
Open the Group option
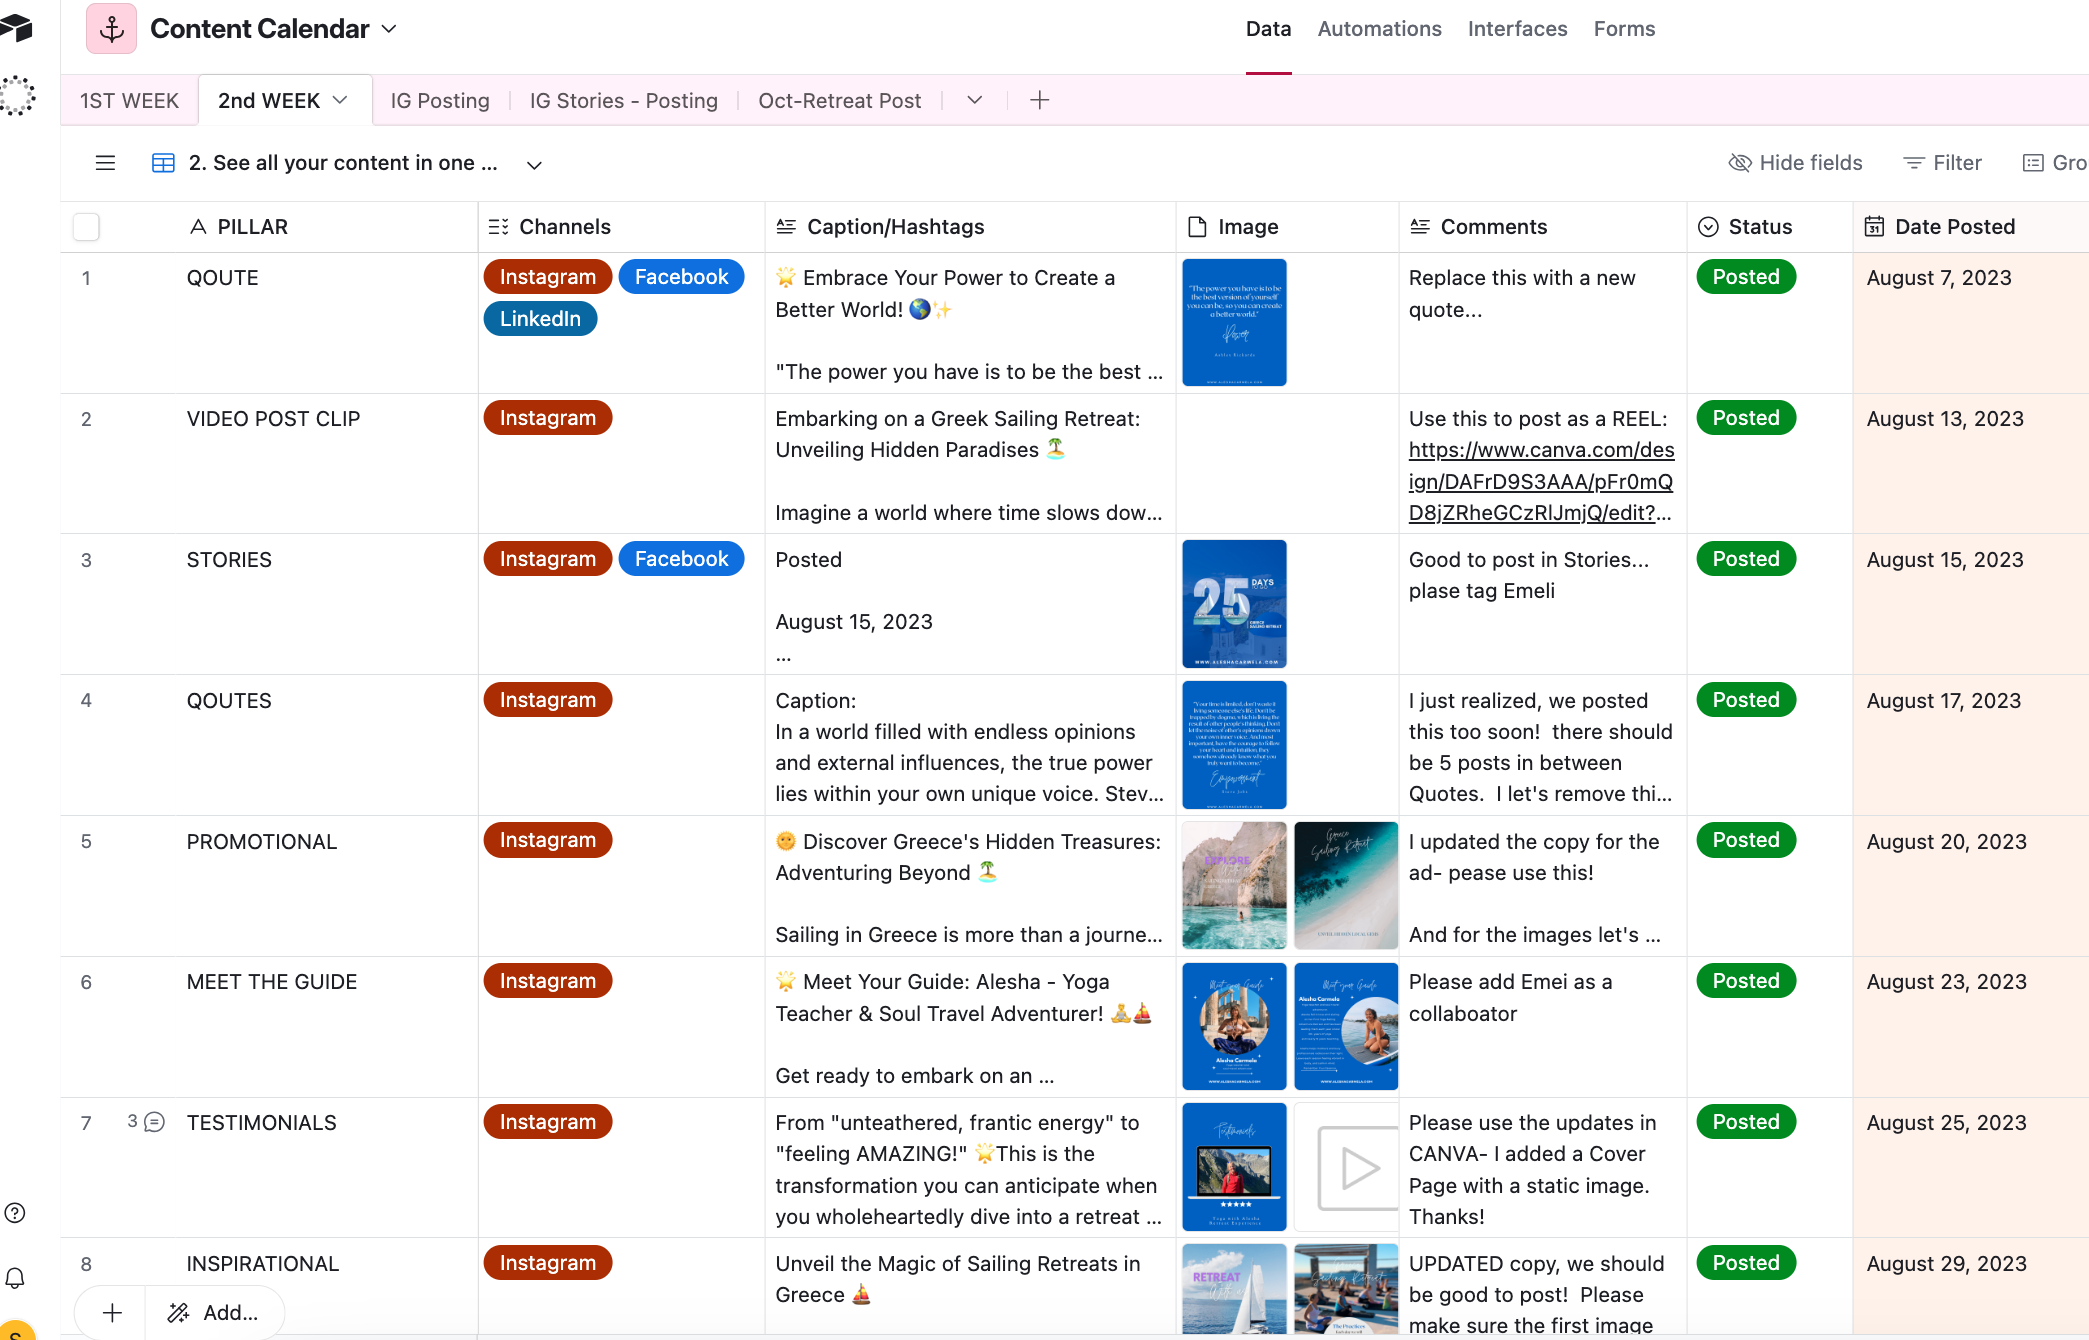2054,163
